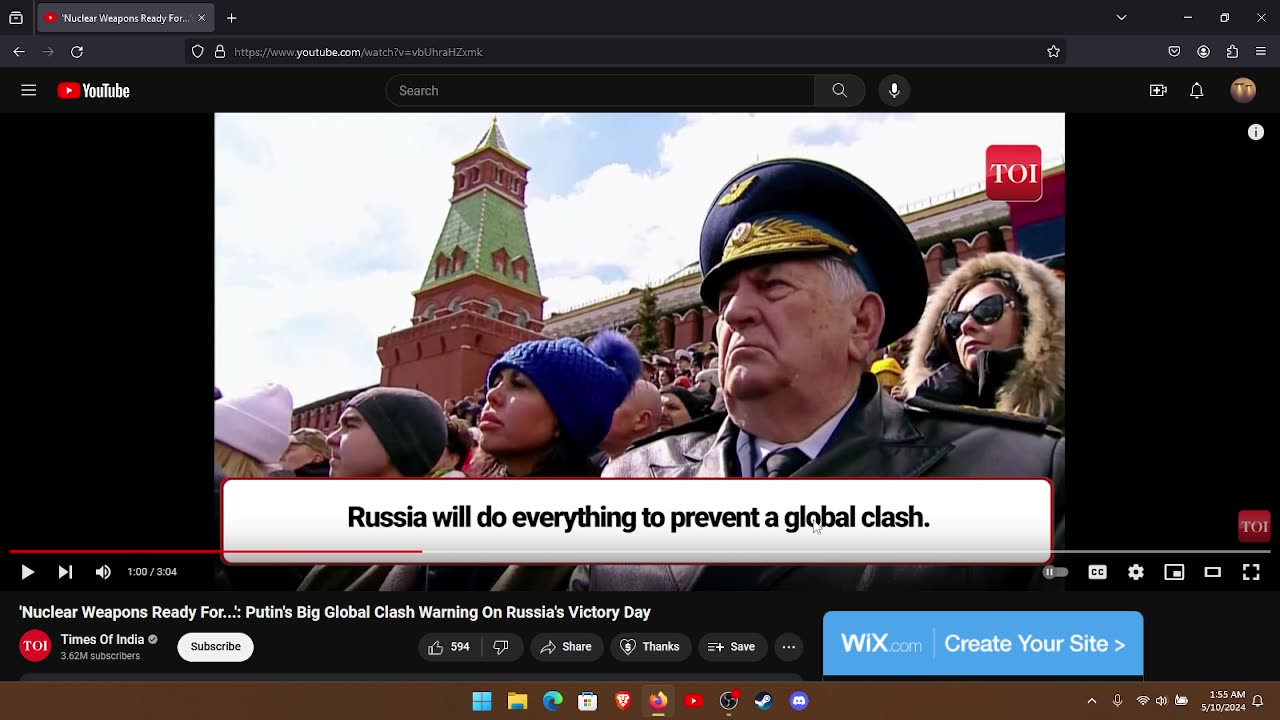List all tabs dropdown arrow
The width and height of the screenshot is (1280, 720).
click(x=1121, y=18)
